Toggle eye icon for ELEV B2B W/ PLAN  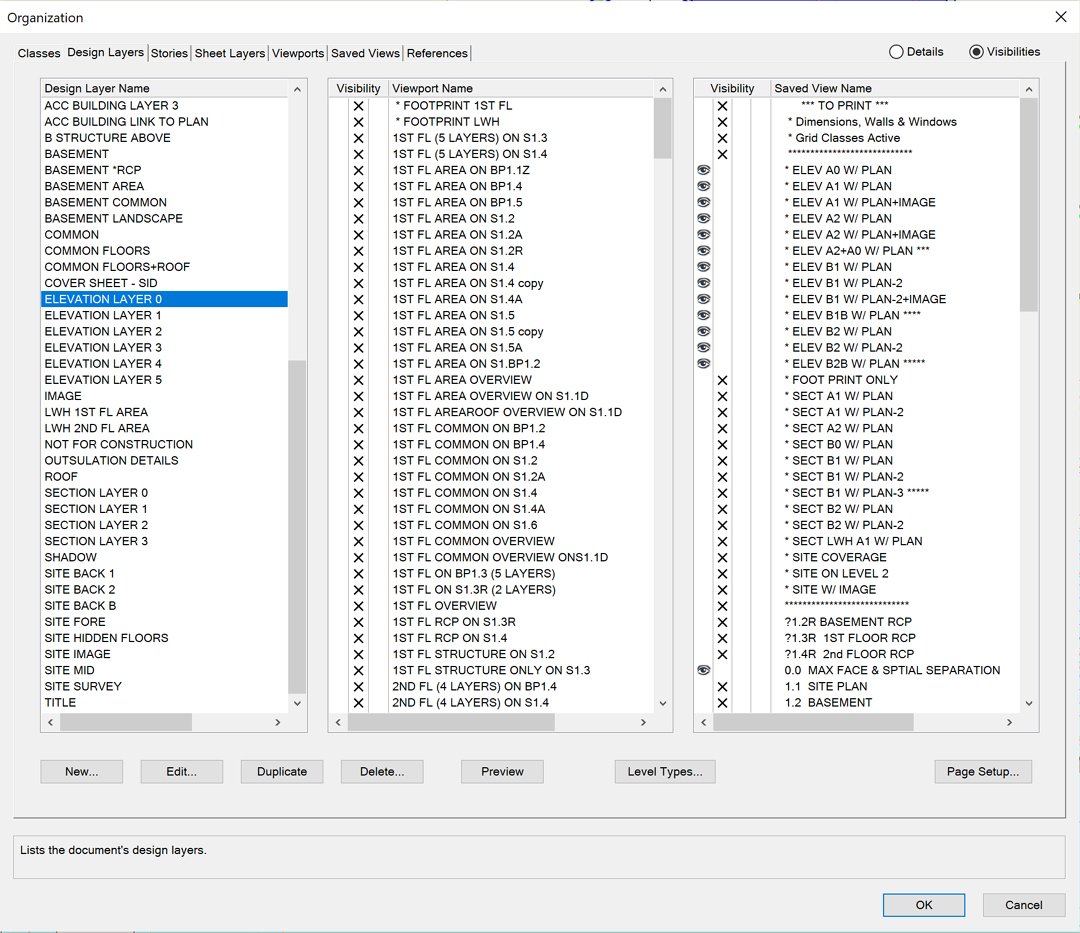click(x=703, y=364)
